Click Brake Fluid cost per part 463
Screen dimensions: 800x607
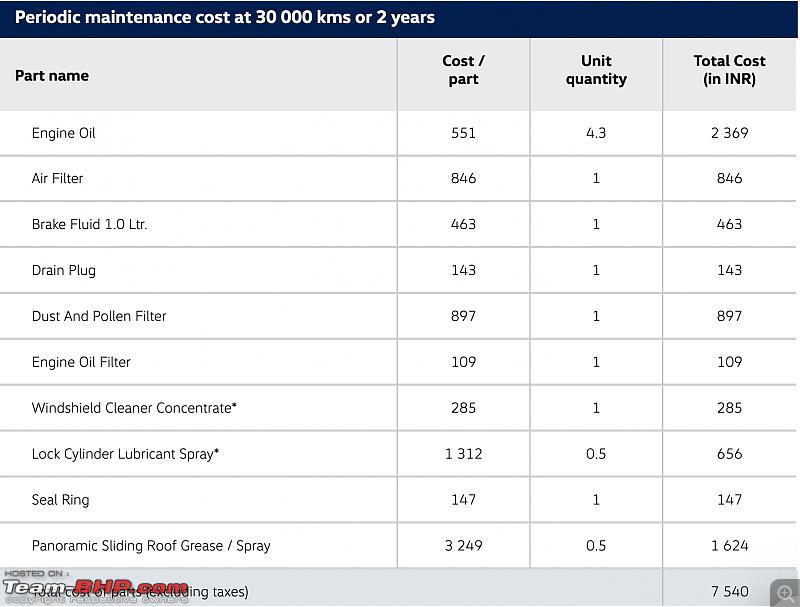[x=463, y=224]
